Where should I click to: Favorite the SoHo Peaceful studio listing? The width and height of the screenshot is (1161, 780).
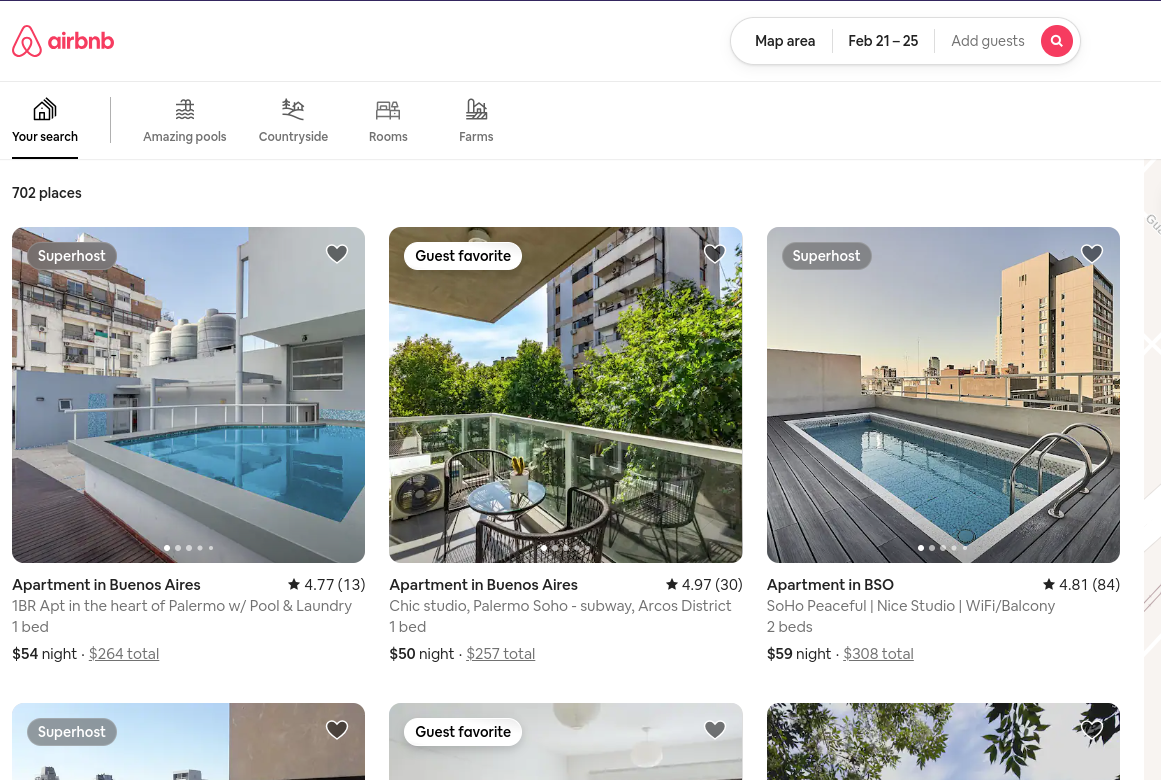(1092, 254)
